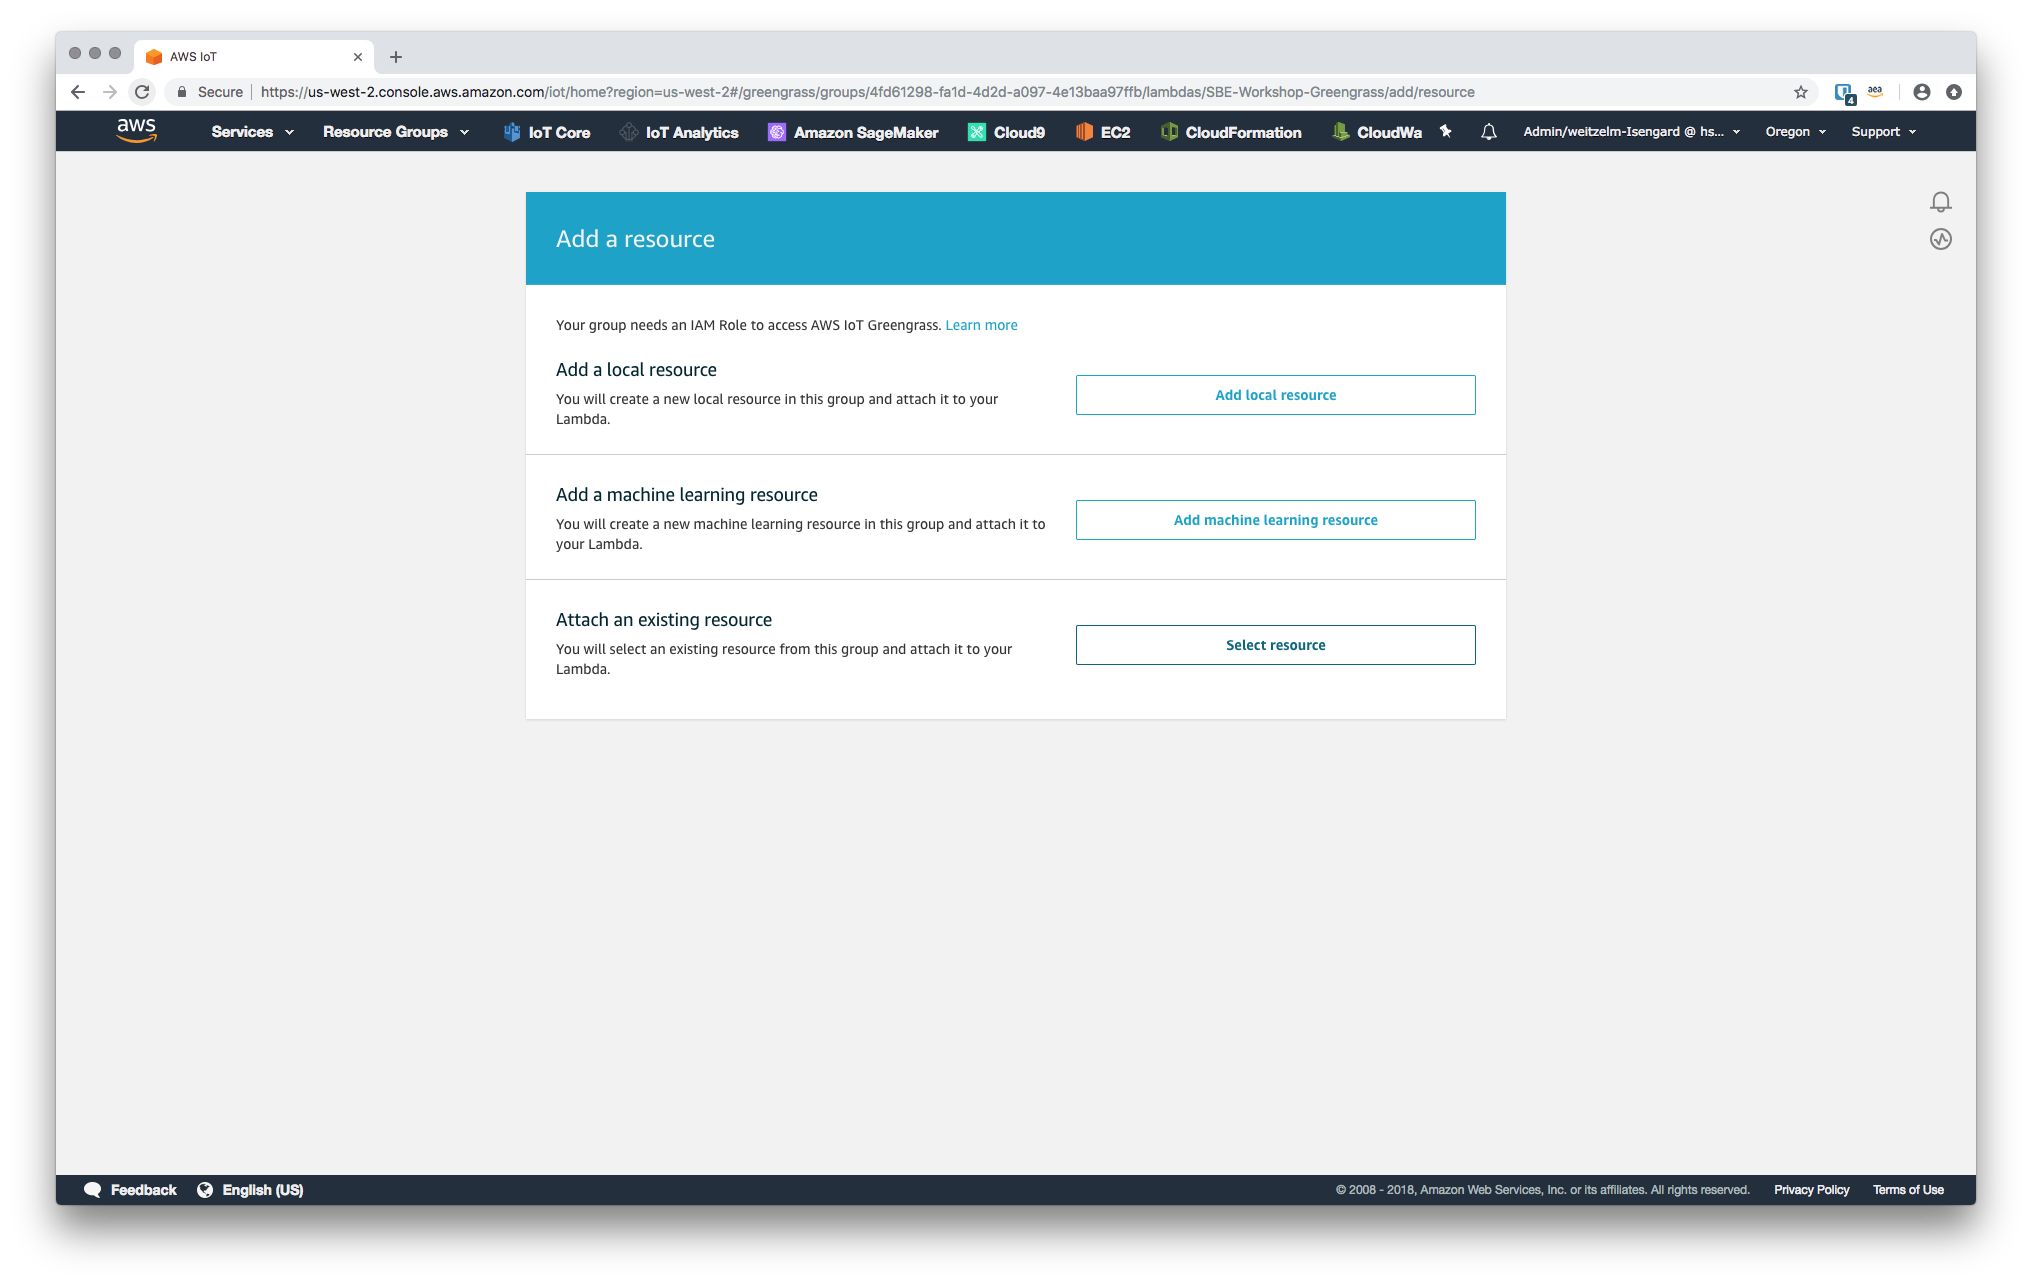Screen dimensions: 2032x1285
Task: Follow the Learn more link
Action: [x=981, y=325]
